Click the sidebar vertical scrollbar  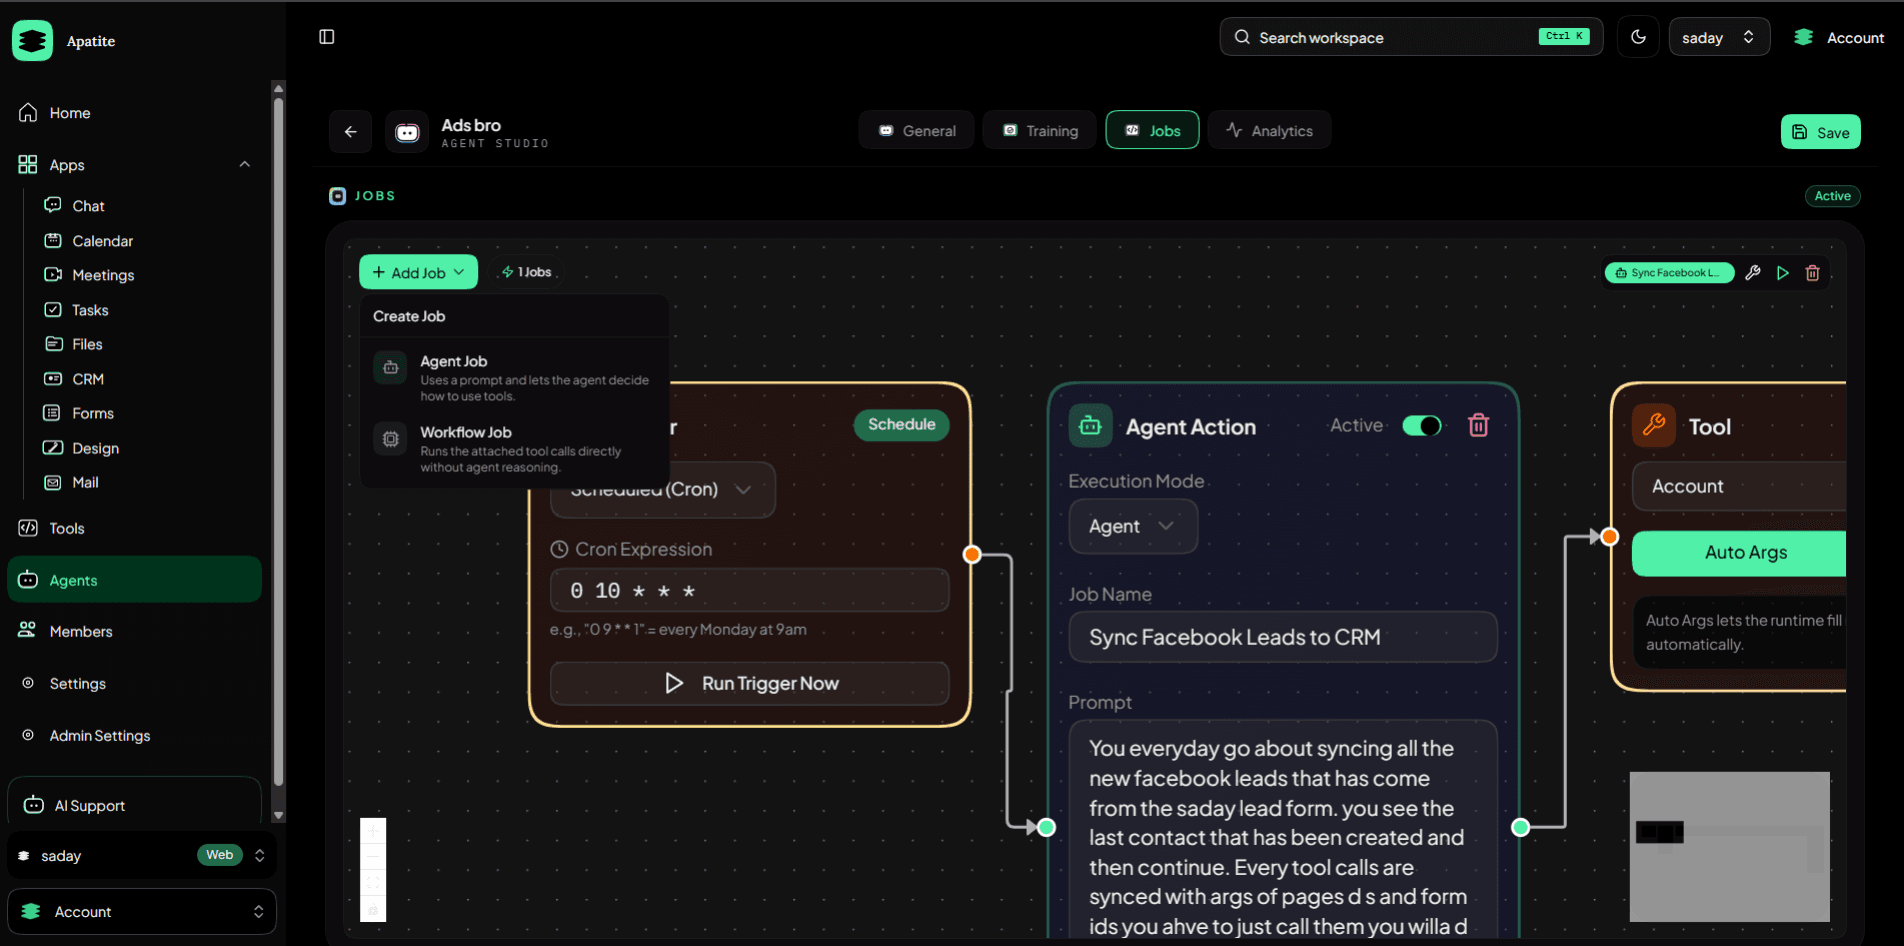coord(278,440)
